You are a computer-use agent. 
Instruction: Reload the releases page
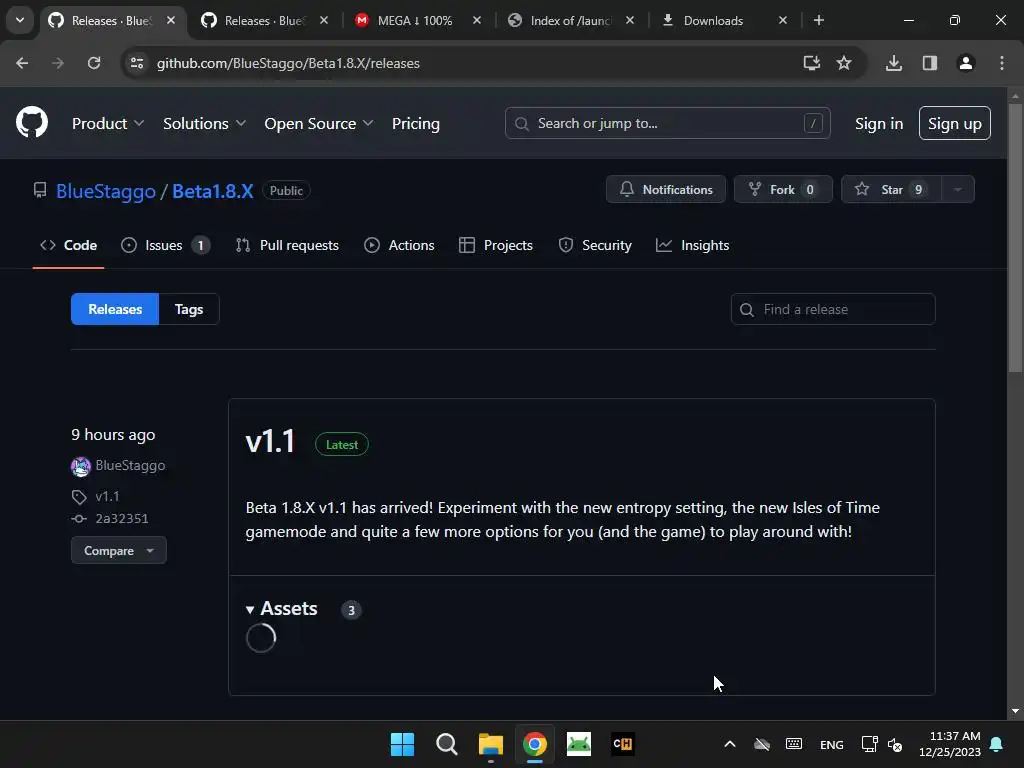[94, 63]
